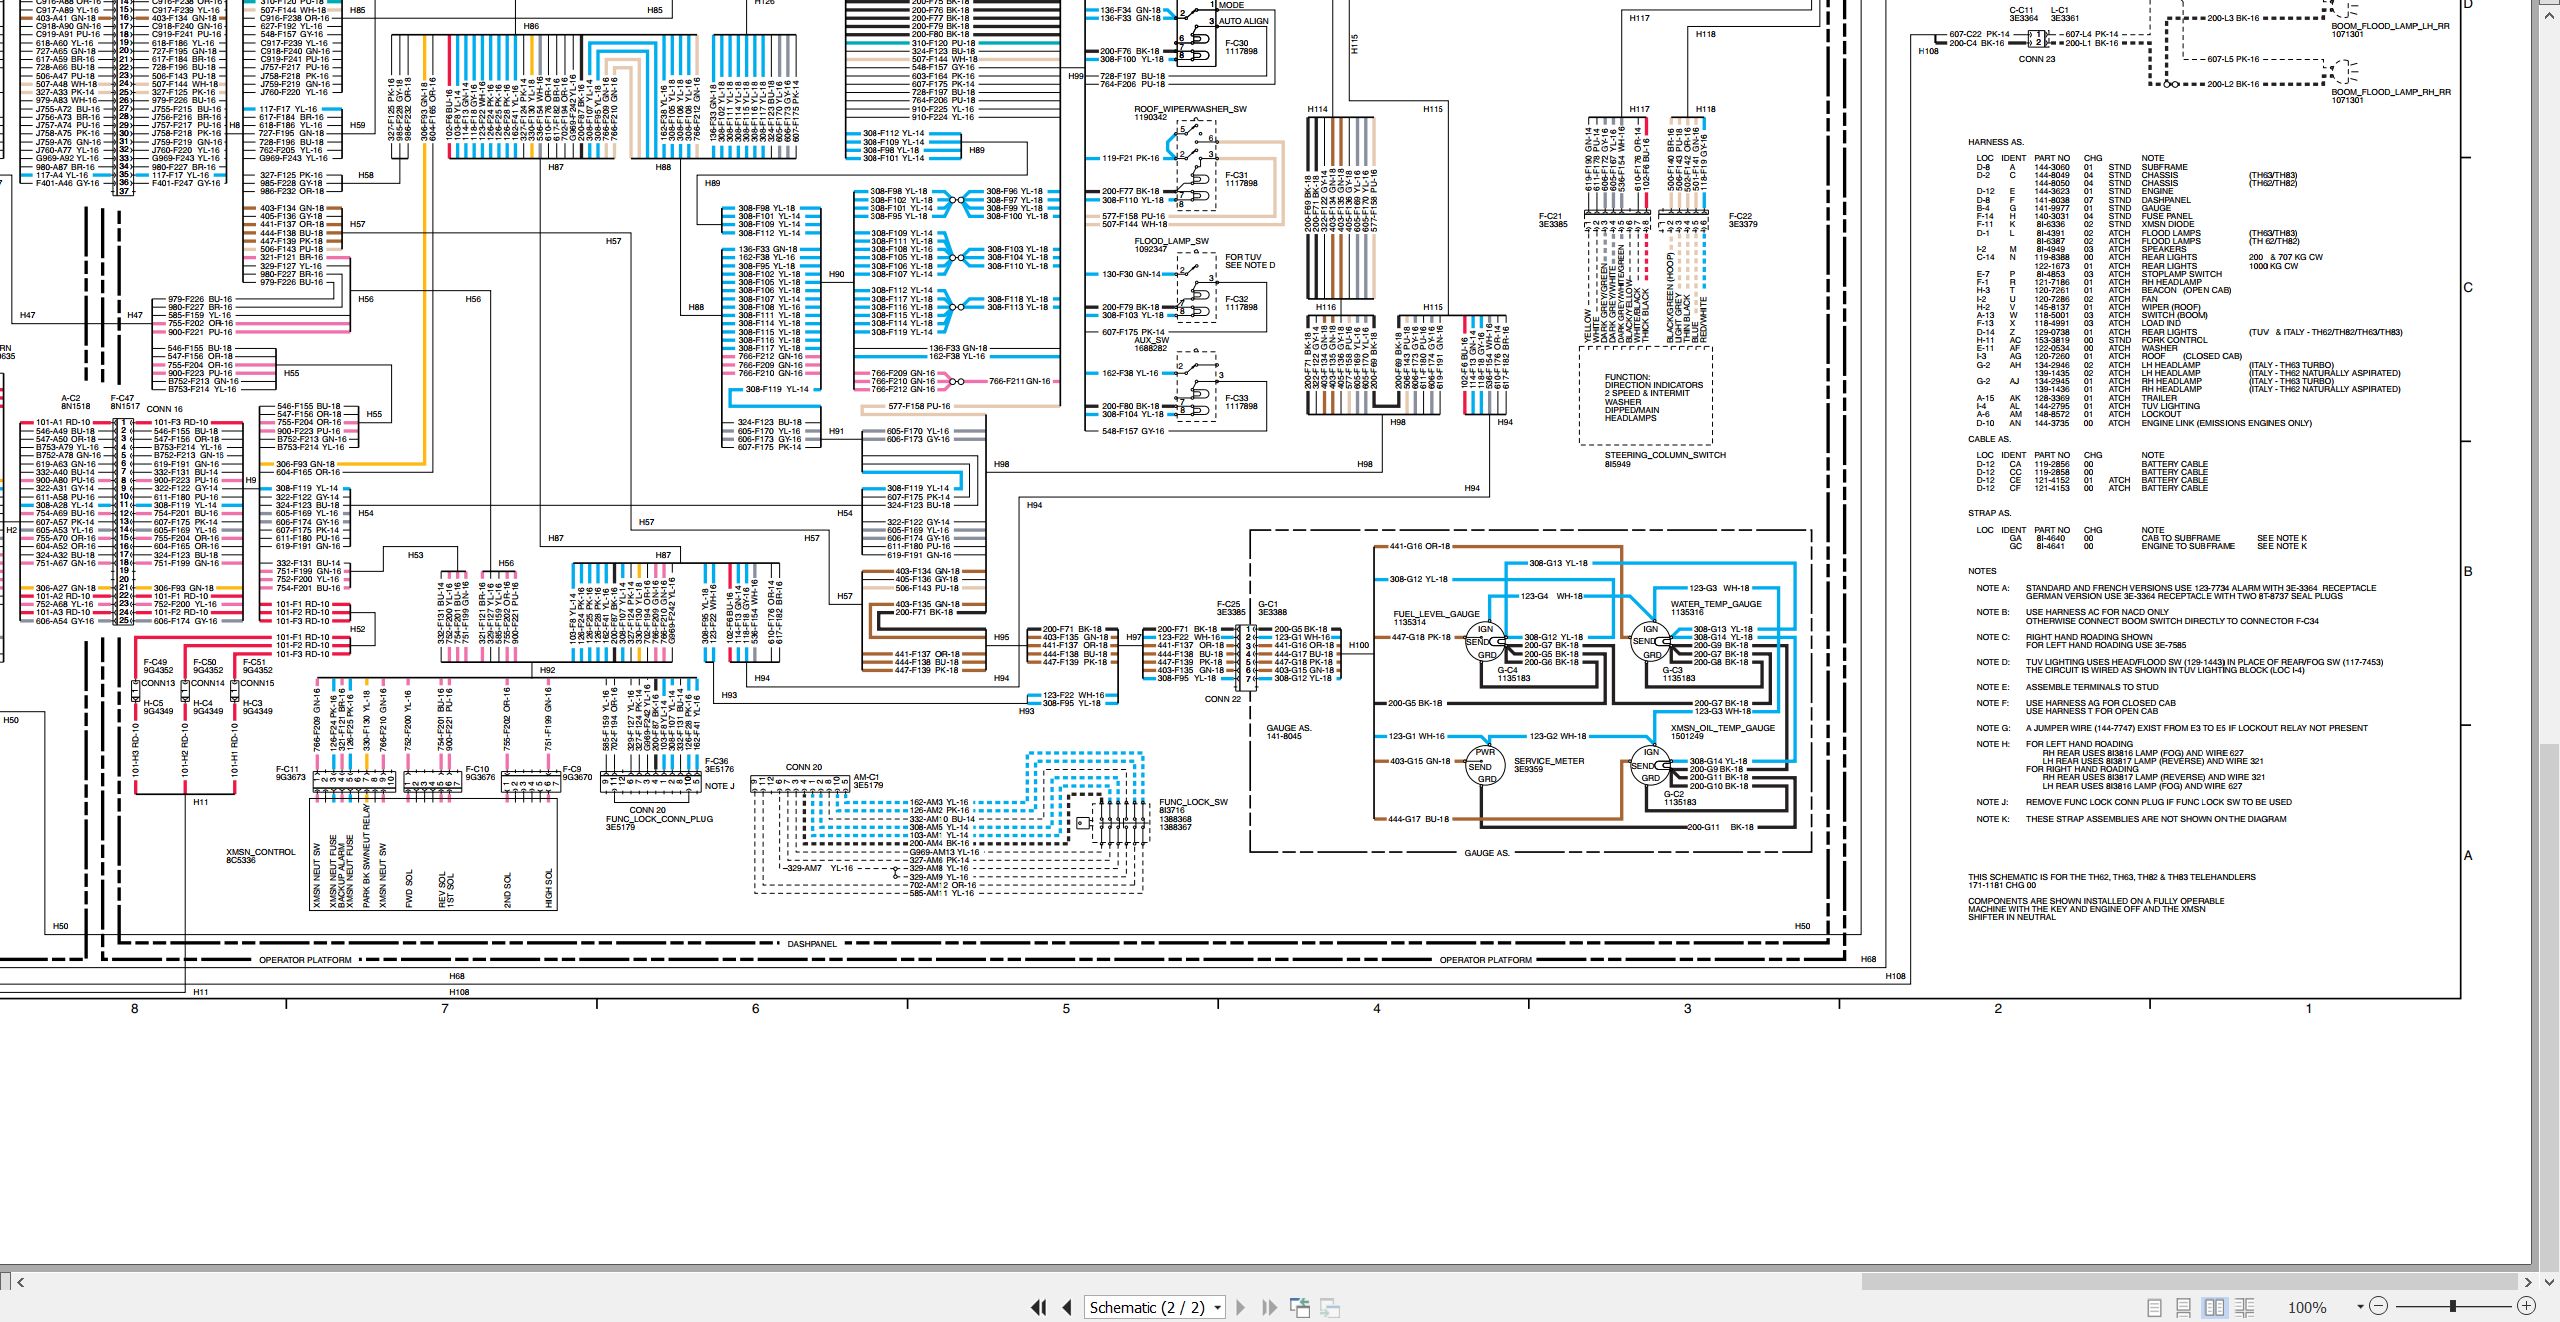2560x1322 pixels.
Task: Go back to the previous view
Action: (1300, 1307)
